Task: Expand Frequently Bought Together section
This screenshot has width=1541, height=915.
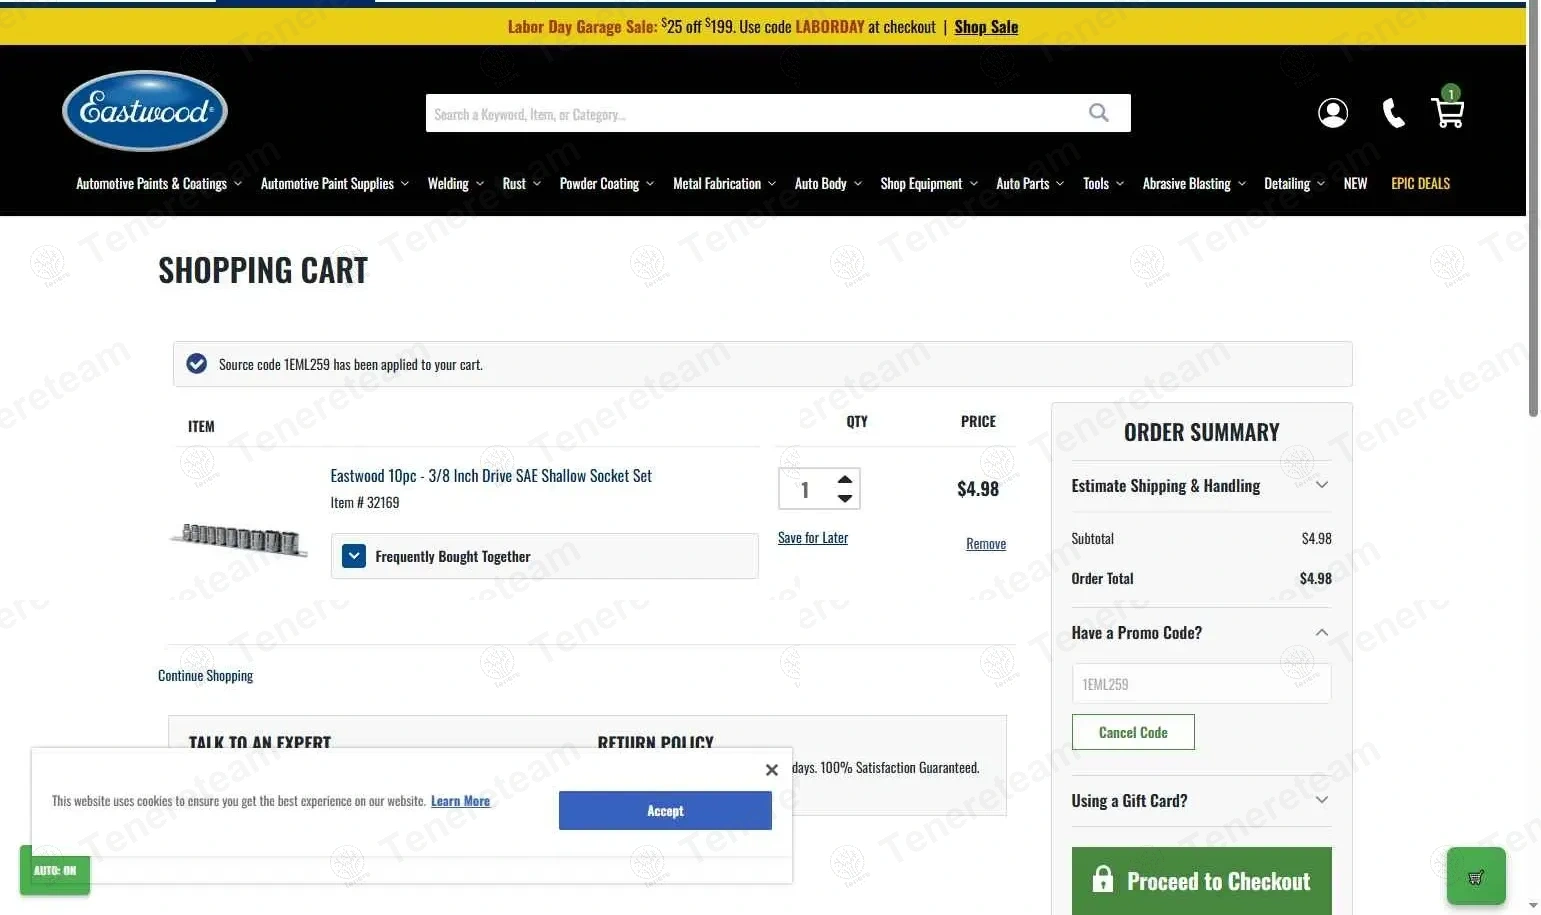Action: click(x=354, y=556)
